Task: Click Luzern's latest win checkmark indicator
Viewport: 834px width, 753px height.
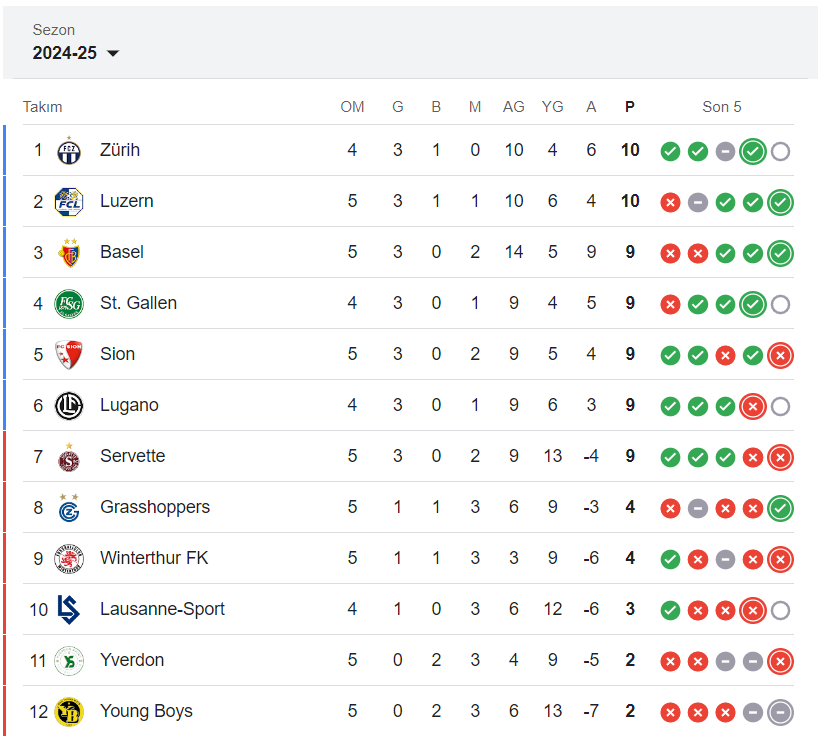Action: point(780,203)
